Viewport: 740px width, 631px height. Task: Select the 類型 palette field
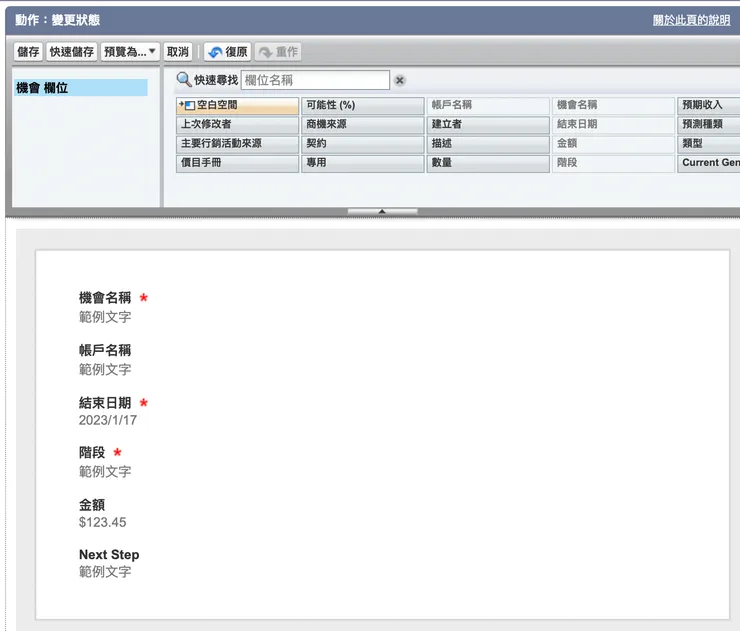(x=708, y=144)
